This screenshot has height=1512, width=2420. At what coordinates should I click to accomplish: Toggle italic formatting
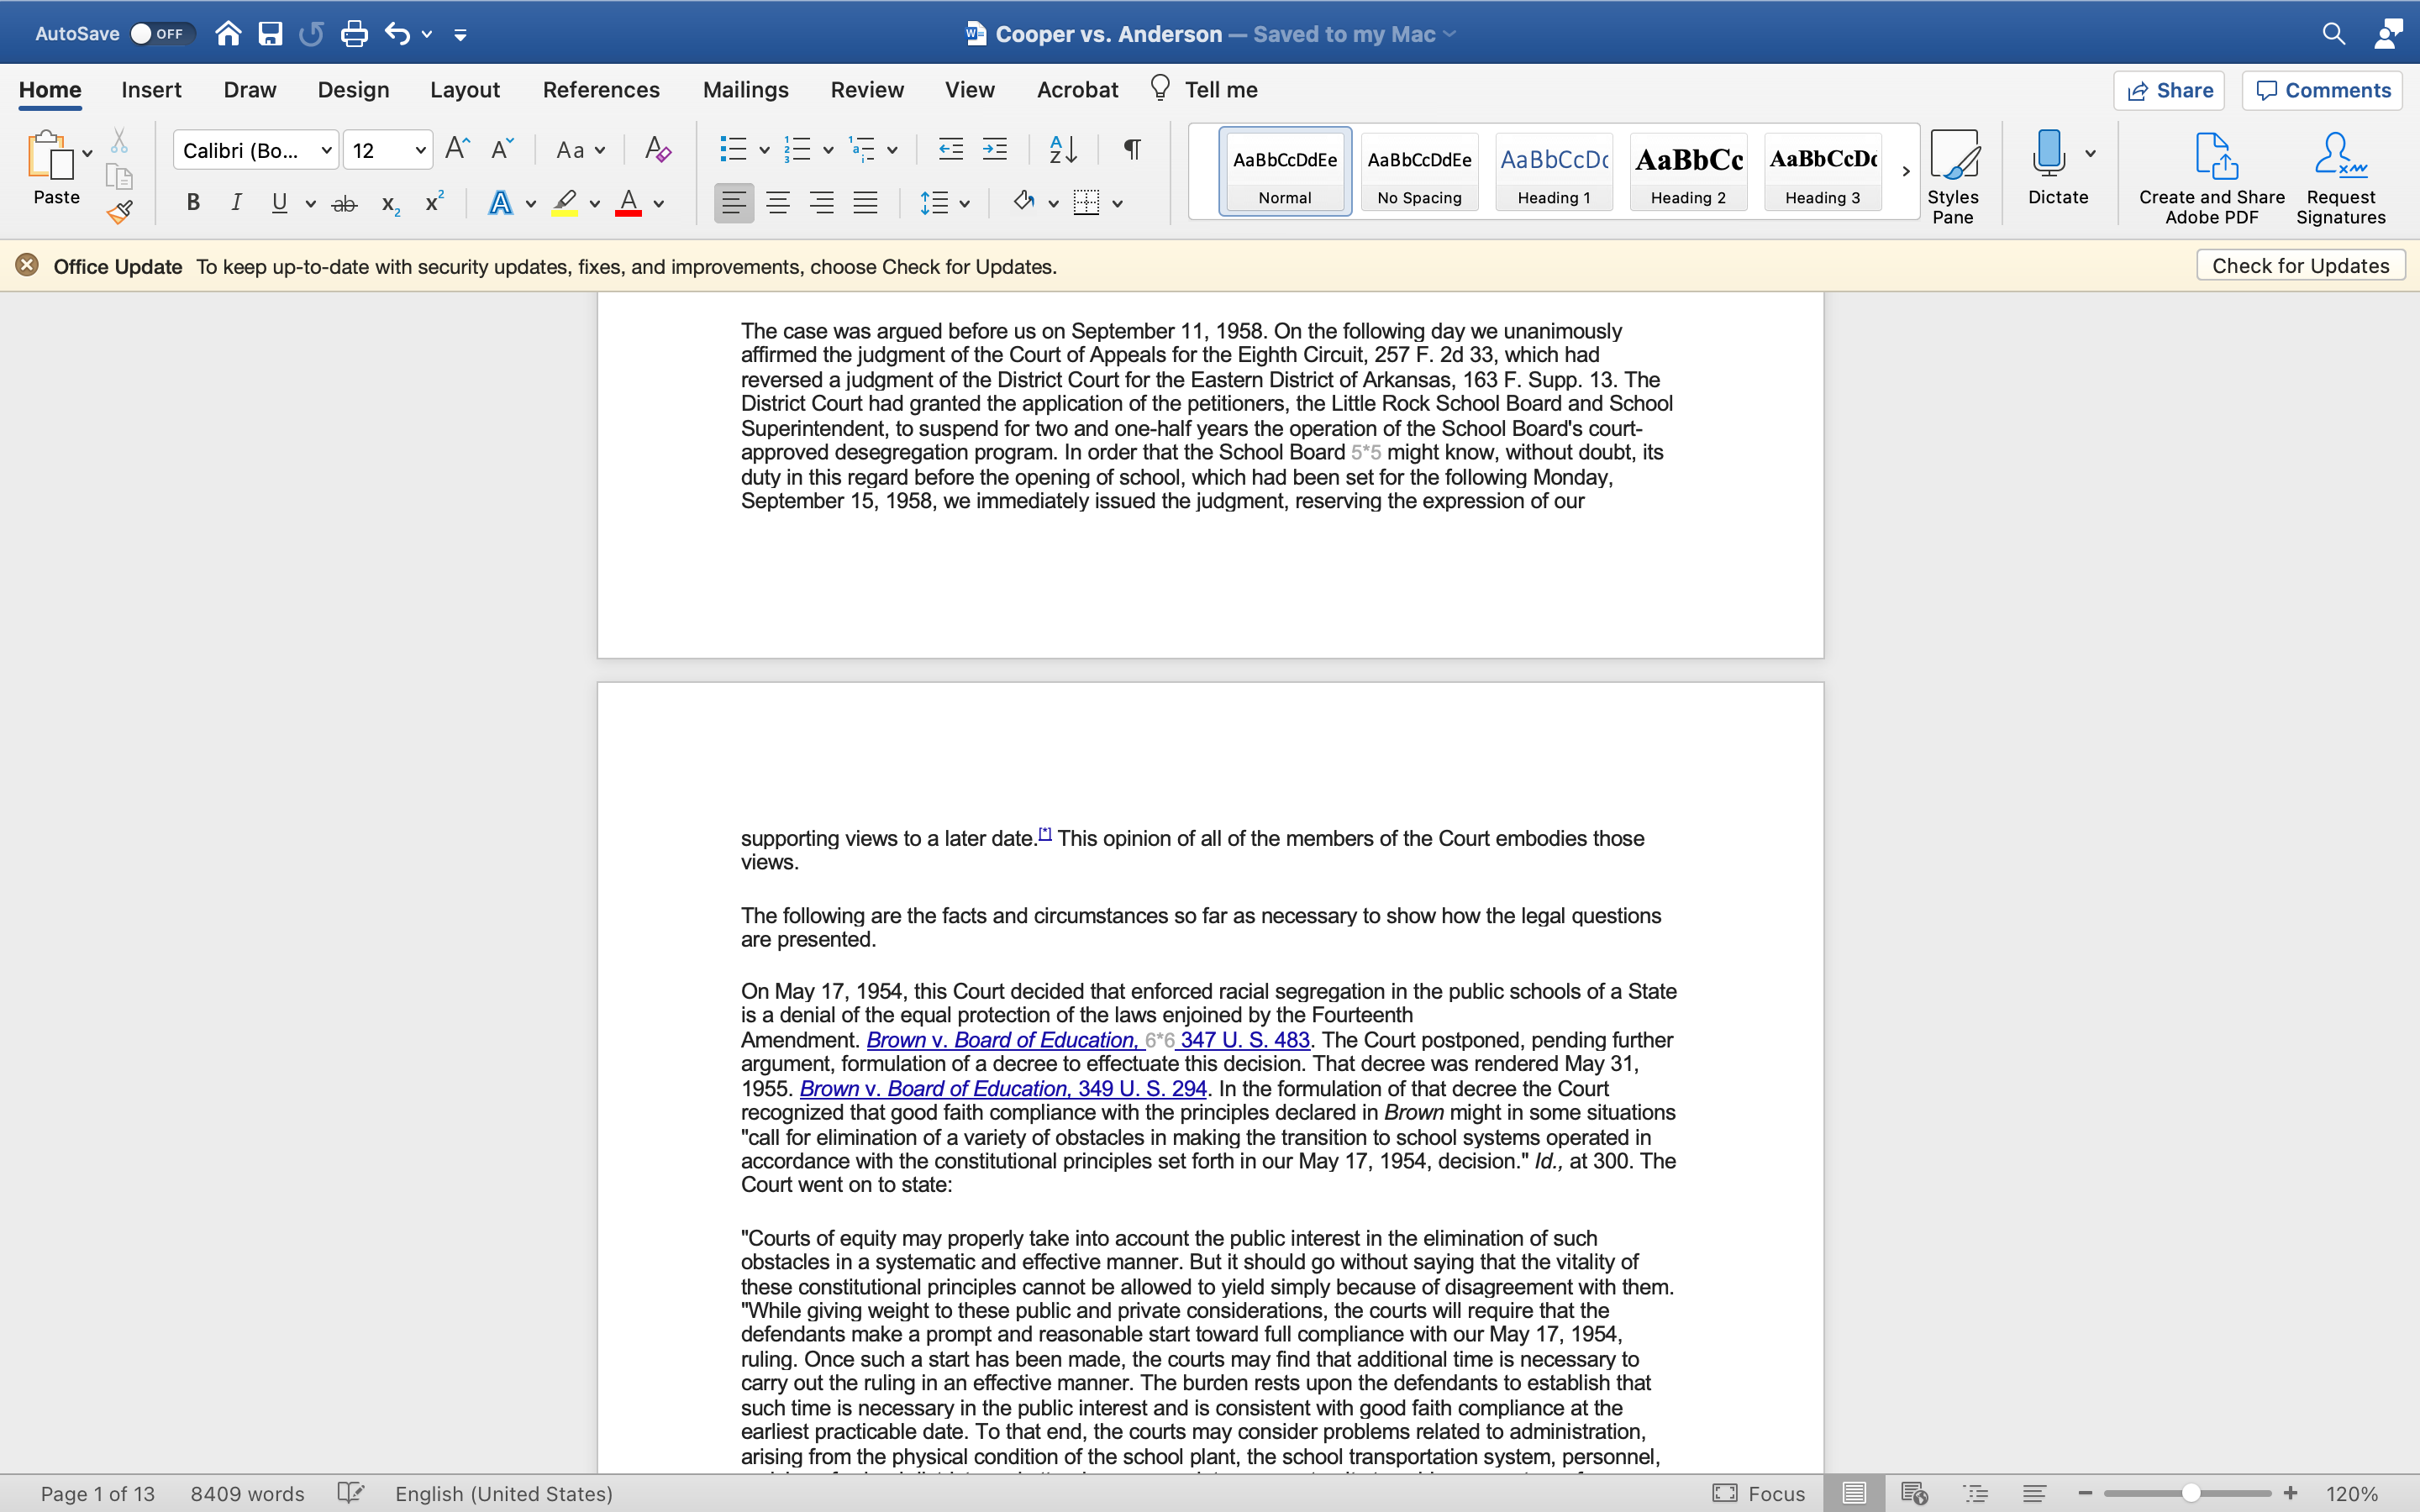(x=236, y=202)
